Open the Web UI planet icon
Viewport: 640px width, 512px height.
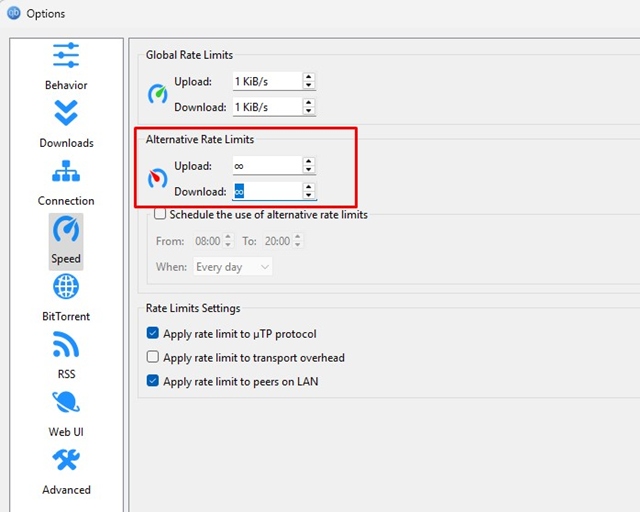66,404
